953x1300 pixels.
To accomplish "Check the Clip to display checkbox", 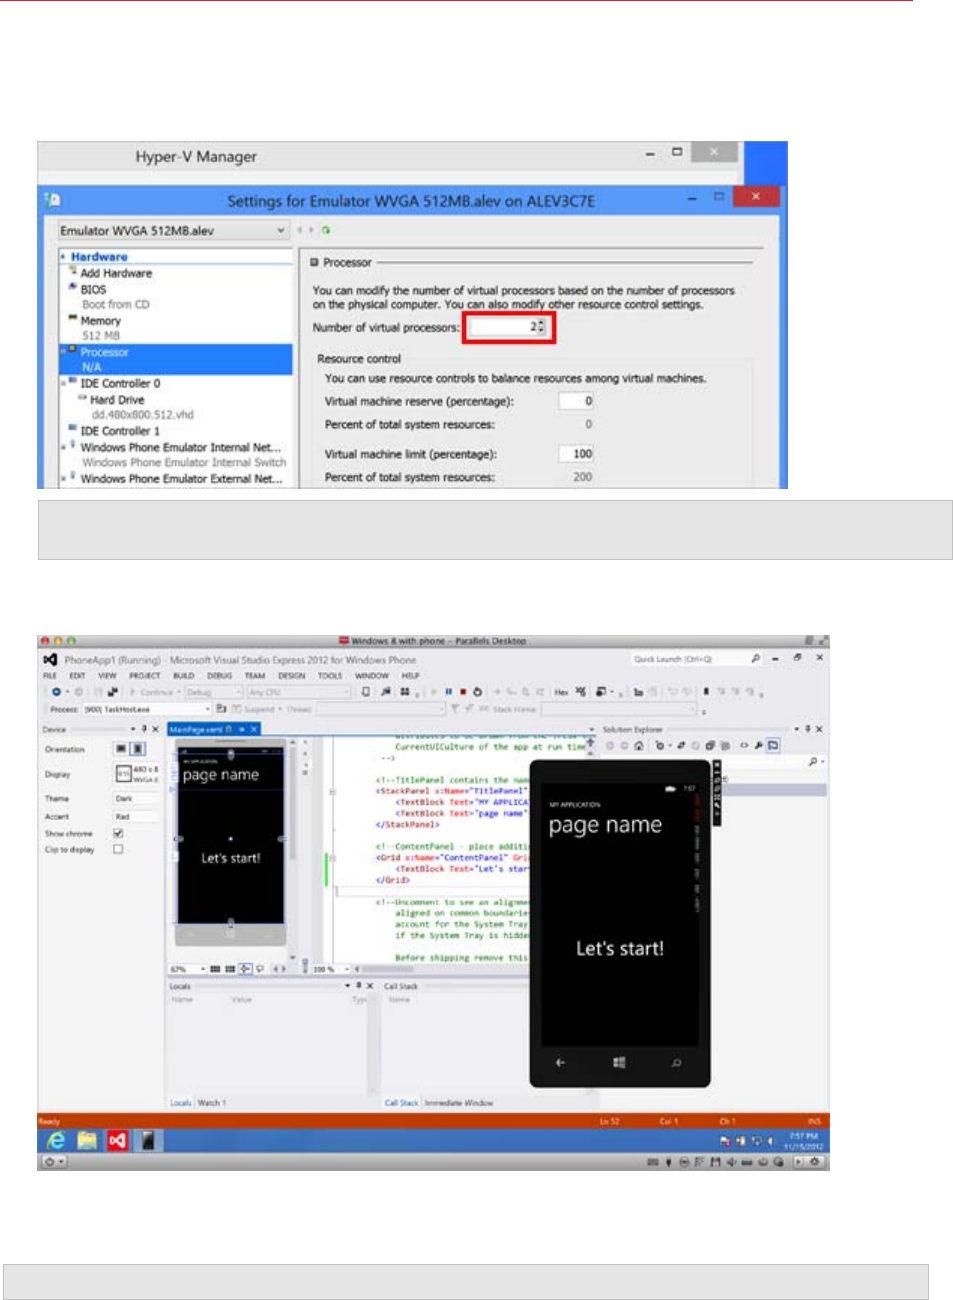I will (118, 850).
